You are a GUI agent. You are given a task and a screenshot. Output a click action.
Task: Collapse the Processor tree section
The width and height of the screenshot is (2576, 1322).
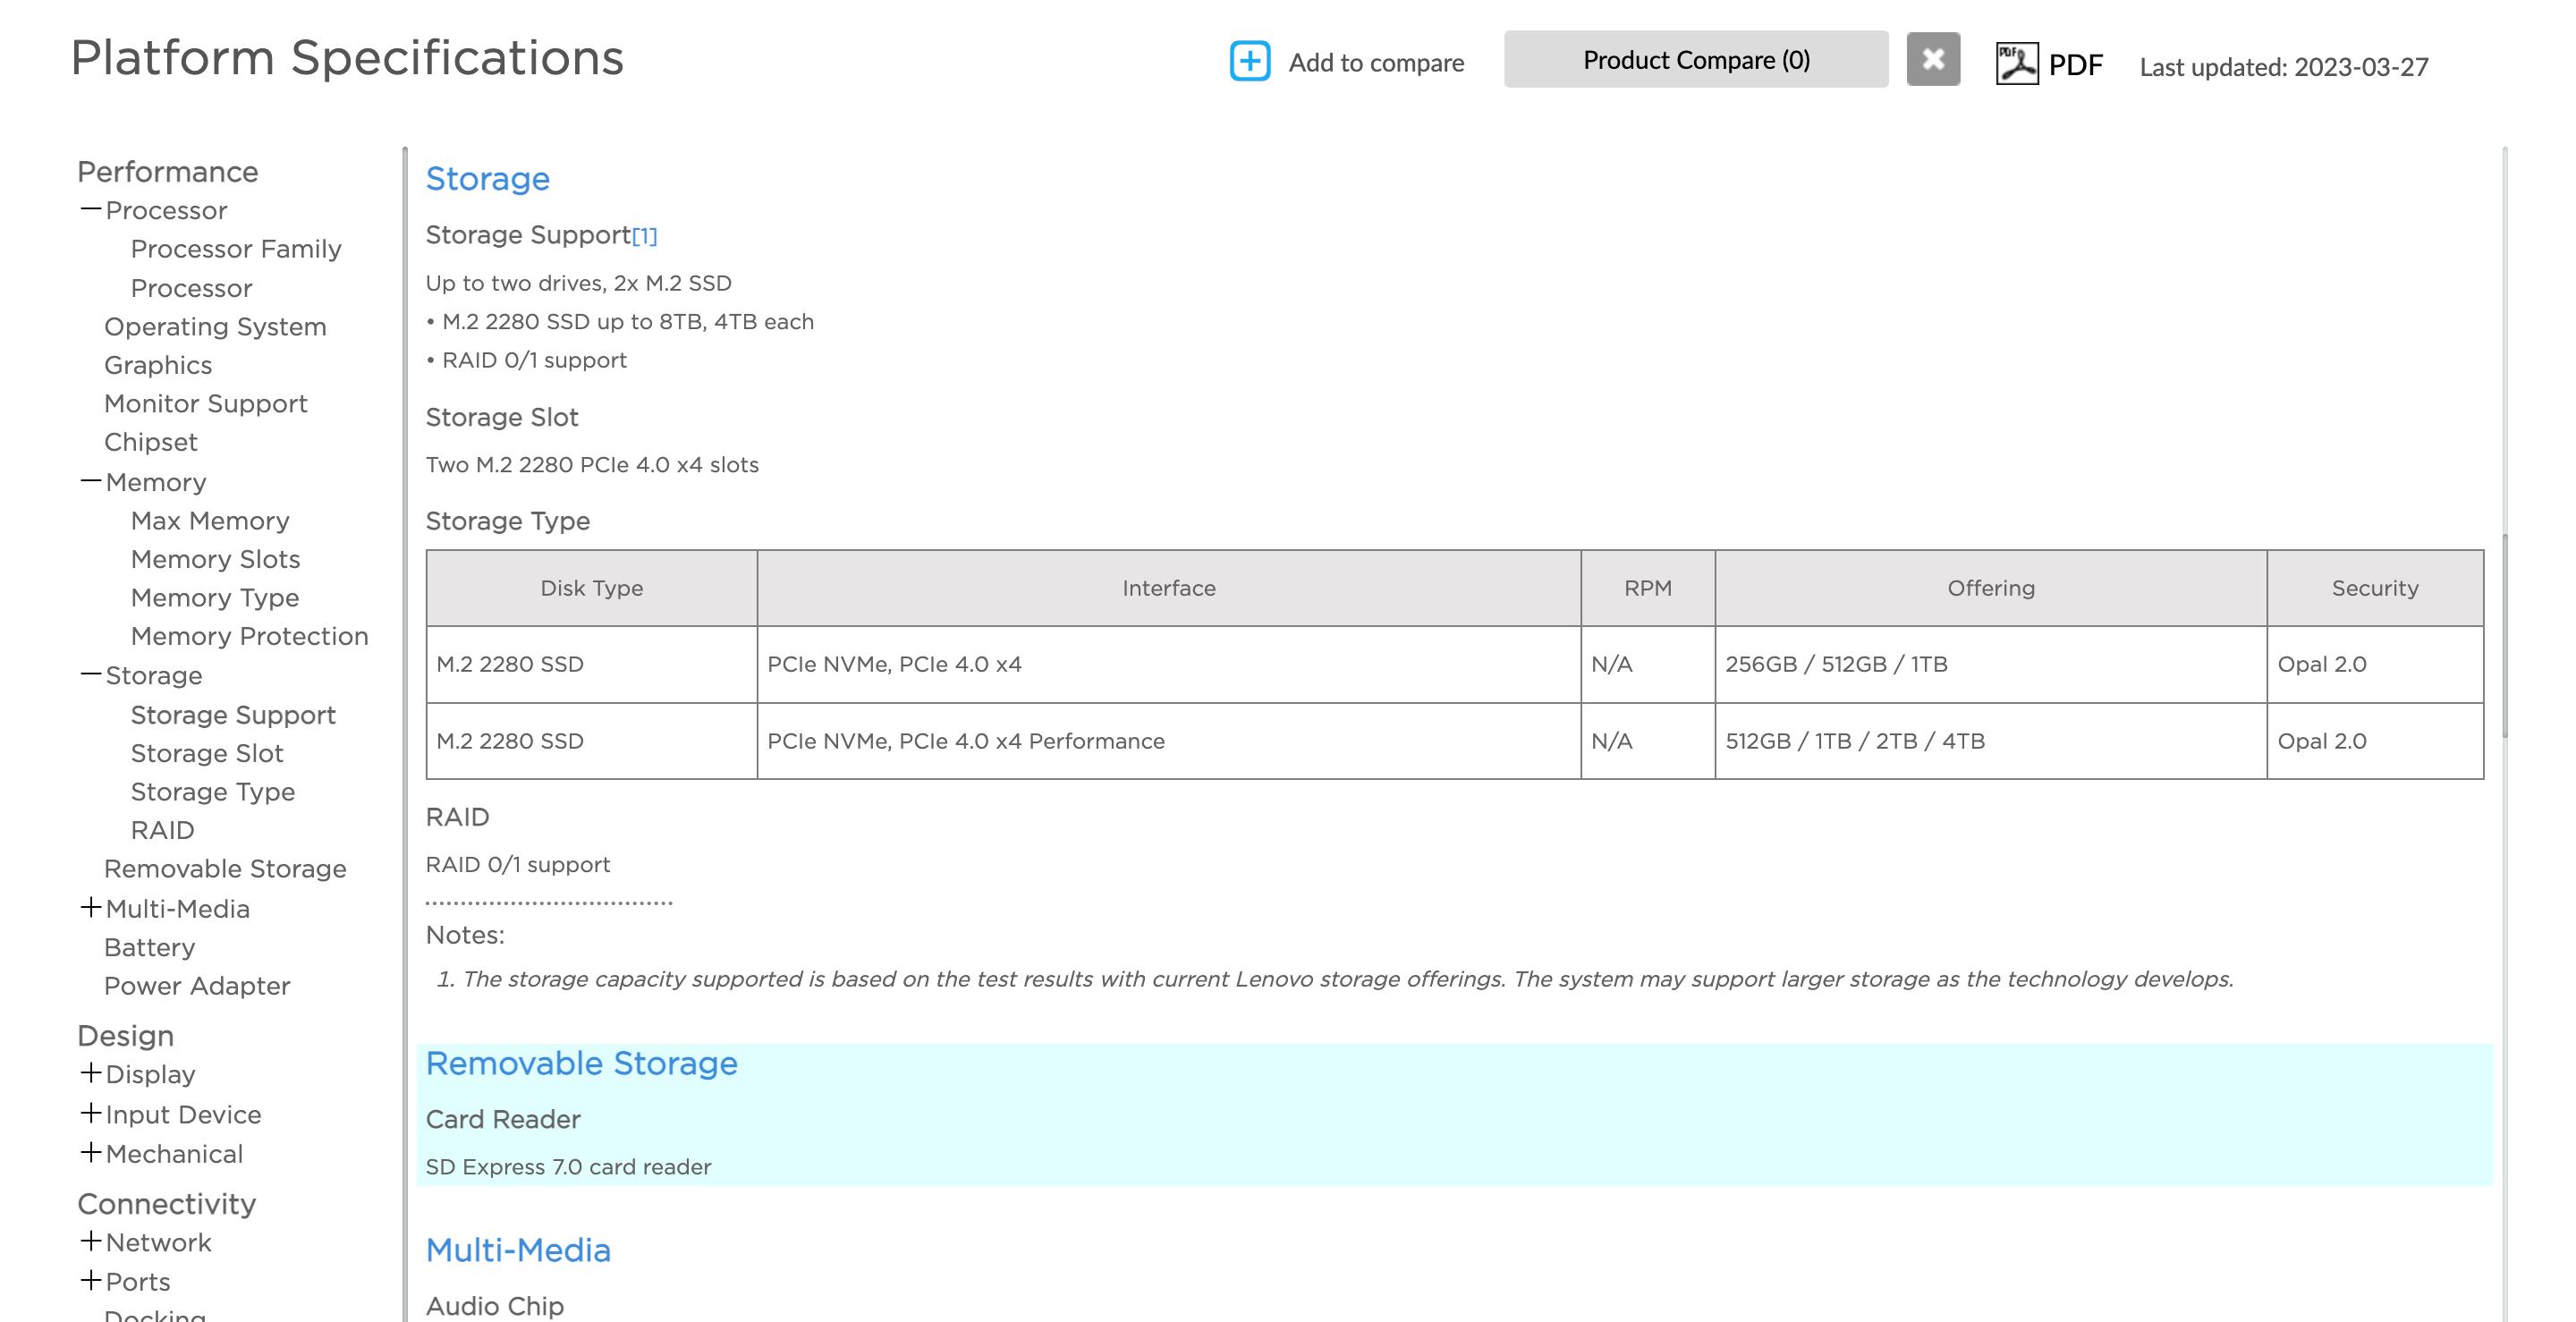pyautogui.click(x=91, y=210)
